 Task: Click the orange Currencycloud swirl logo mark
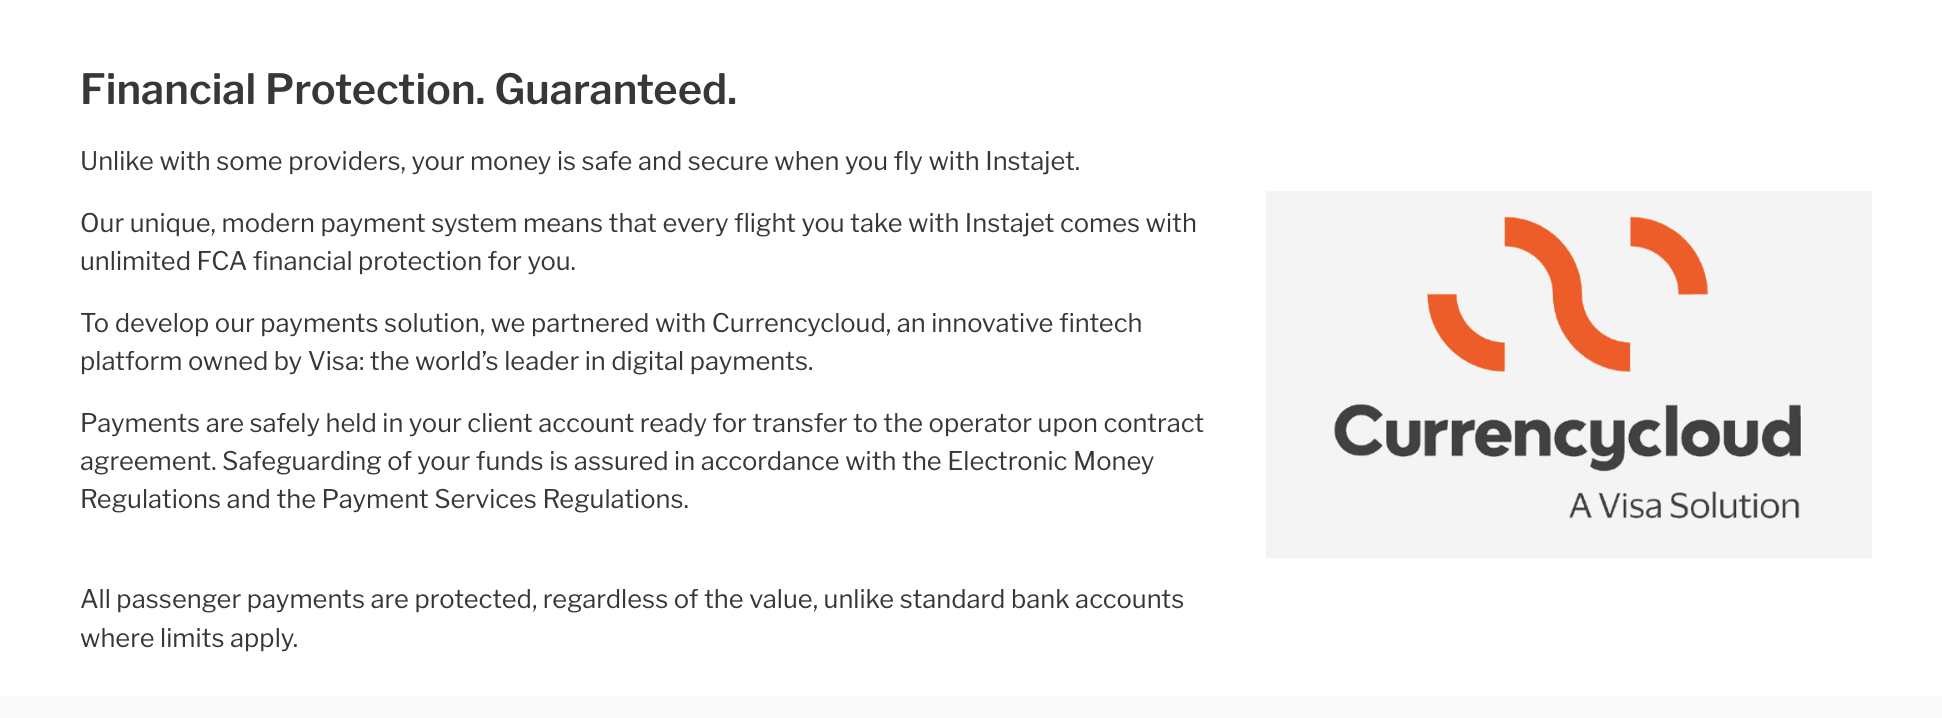pos(1566,293)
